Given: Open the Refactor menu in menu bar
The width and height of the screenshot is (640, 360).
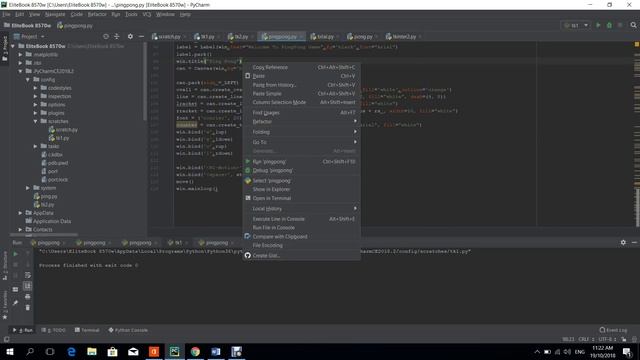Looking at the screenshot, I should pos(97,14).
